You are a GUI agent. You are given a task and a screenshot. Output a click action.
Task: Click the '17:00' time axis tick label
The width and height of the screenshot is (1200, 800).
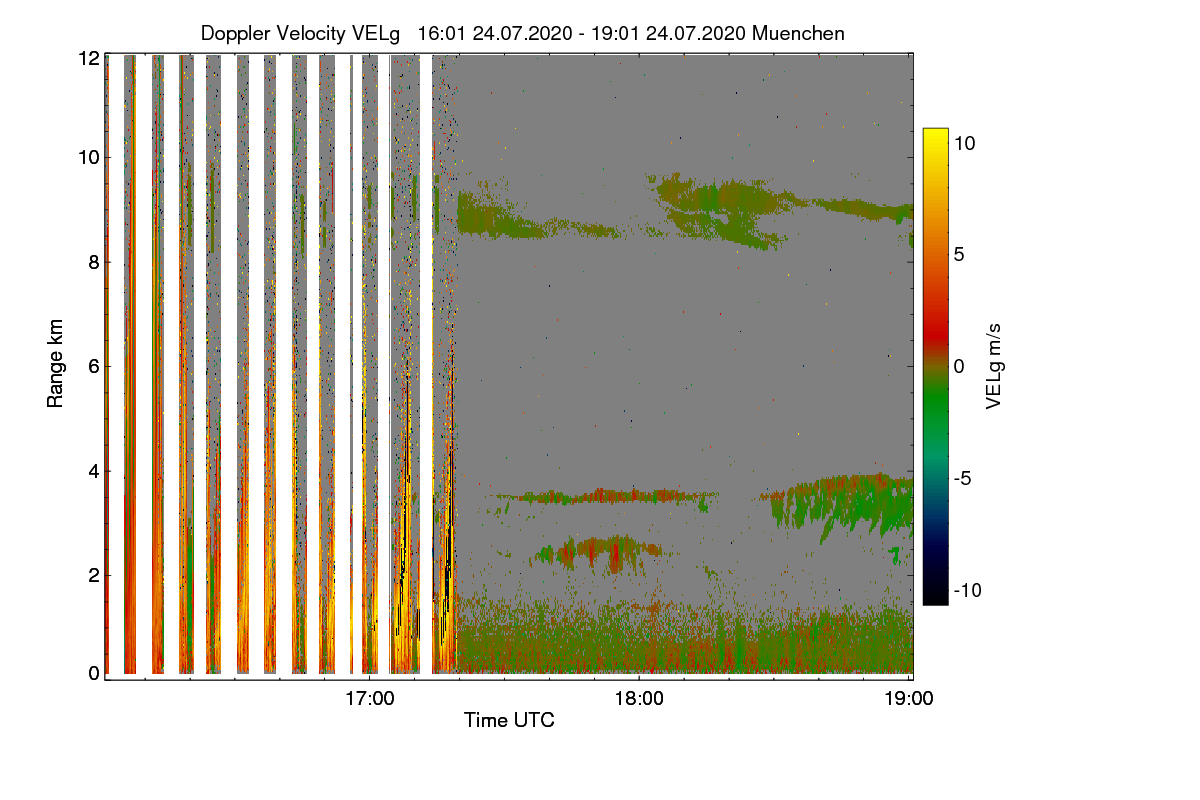pos(369,697)
